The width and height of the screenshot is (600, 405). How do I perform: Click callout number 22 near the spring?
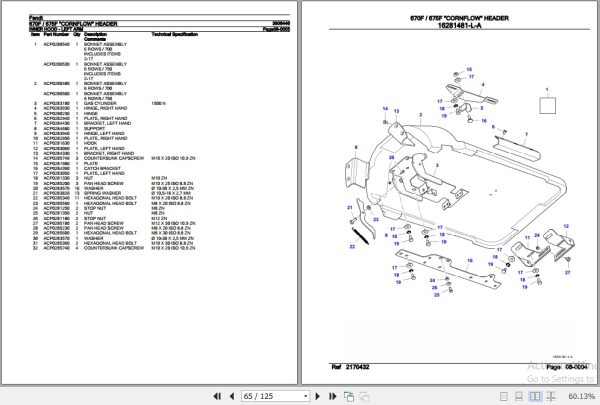click(352, 247)
